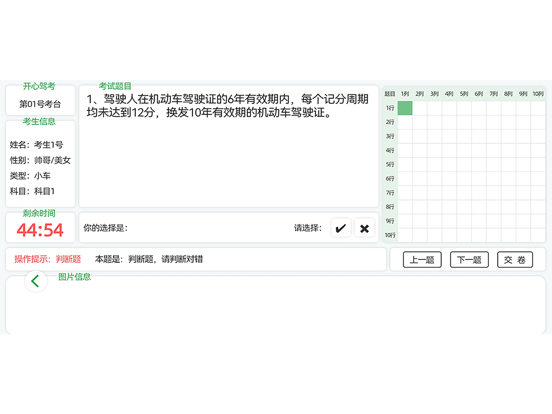
Task: Click the cross (wrong) answer button
Action: click(x=364, y=228)
